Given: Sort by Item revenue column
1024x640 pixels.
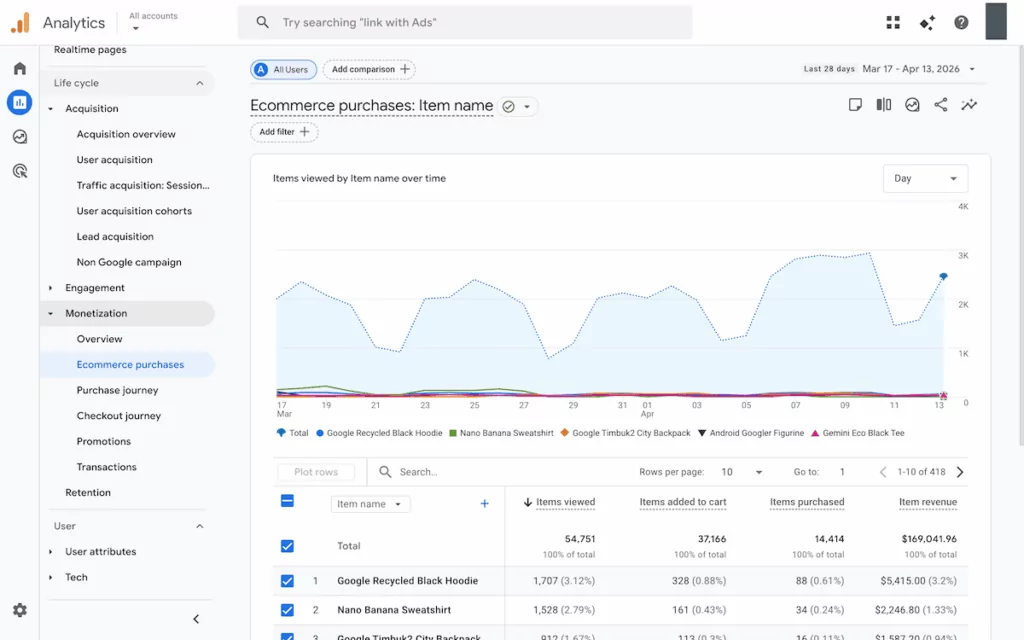Looking at the screenshot, I should (x=927, y=502).
